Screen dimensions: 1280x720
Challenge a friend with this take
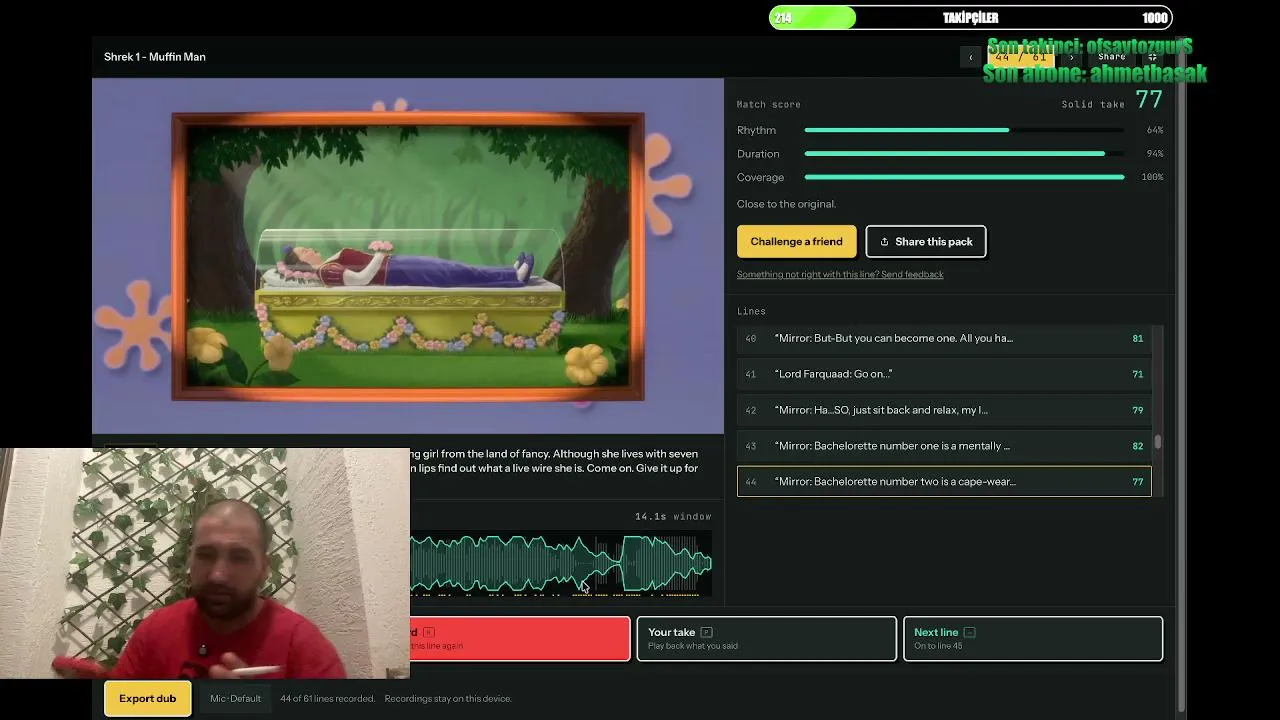pyautogui.click(x=796, y=241)
